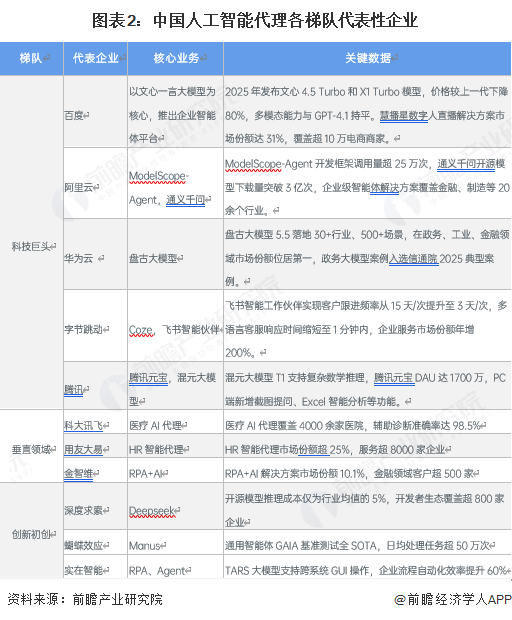Click the 日均处理任务超 50 万次 data cell
Image resolution: width=512 pixels, height=620 pixels.
click(x=367, y=542)
